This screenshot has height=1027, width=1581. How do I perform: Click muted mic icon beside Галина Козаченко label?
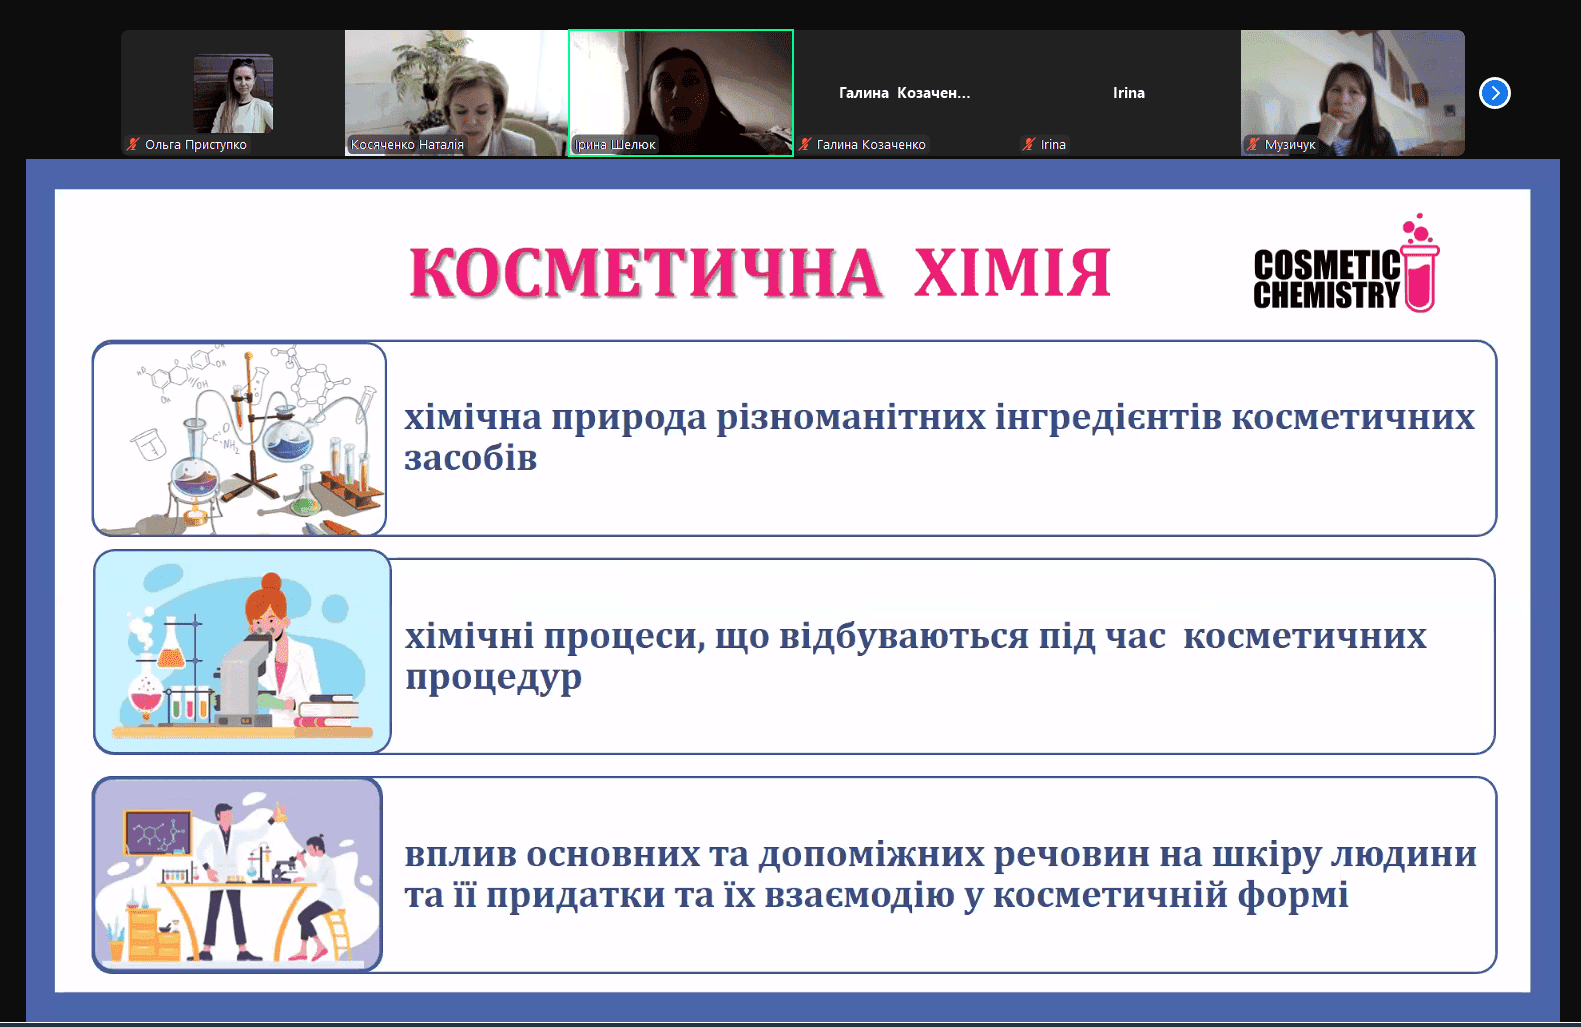(x=805, y=144)
